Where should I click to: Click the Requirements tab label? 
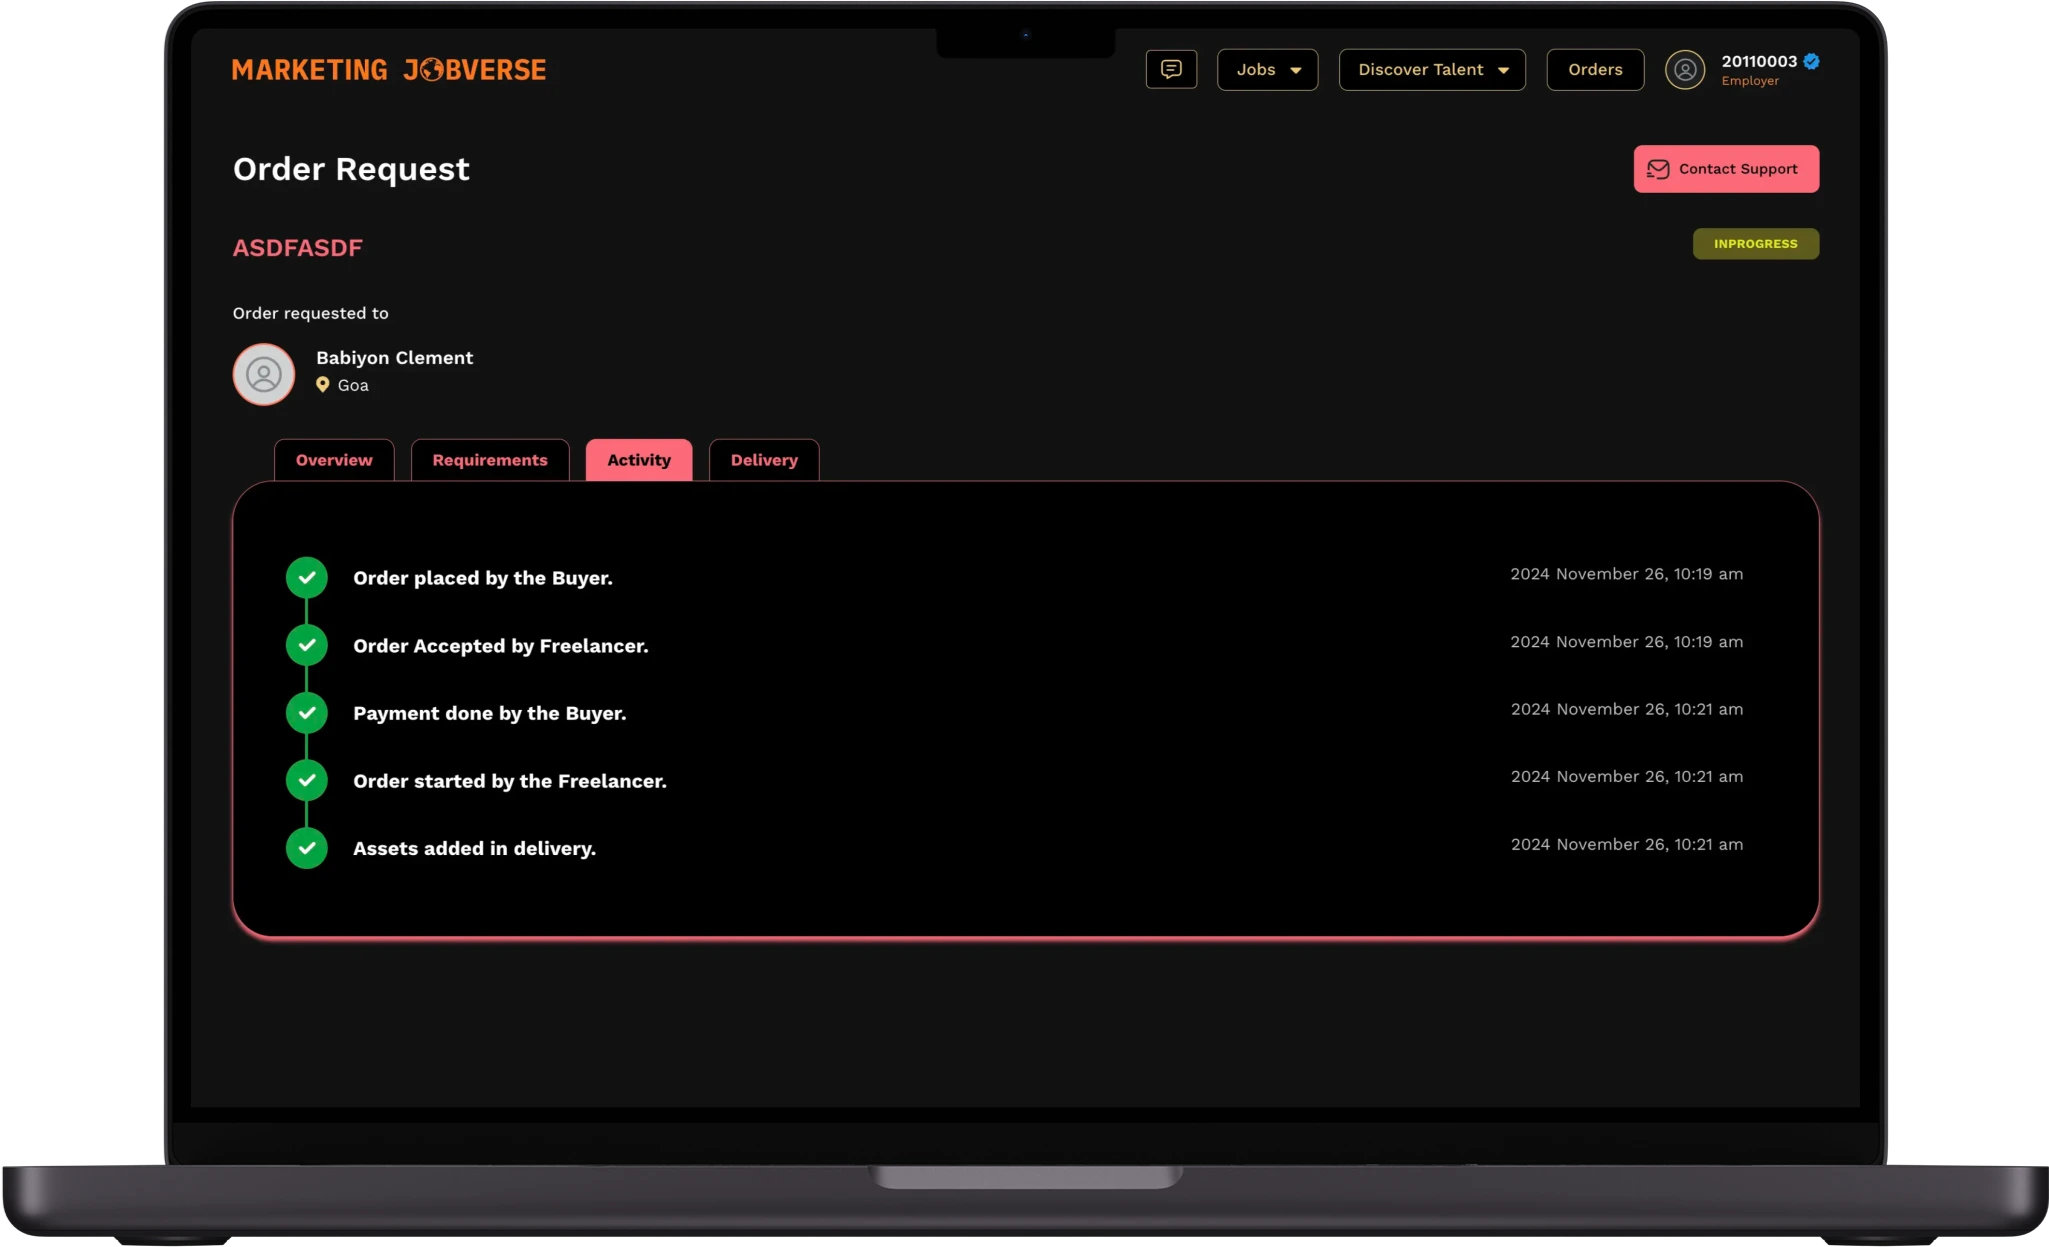pos(490,460)
